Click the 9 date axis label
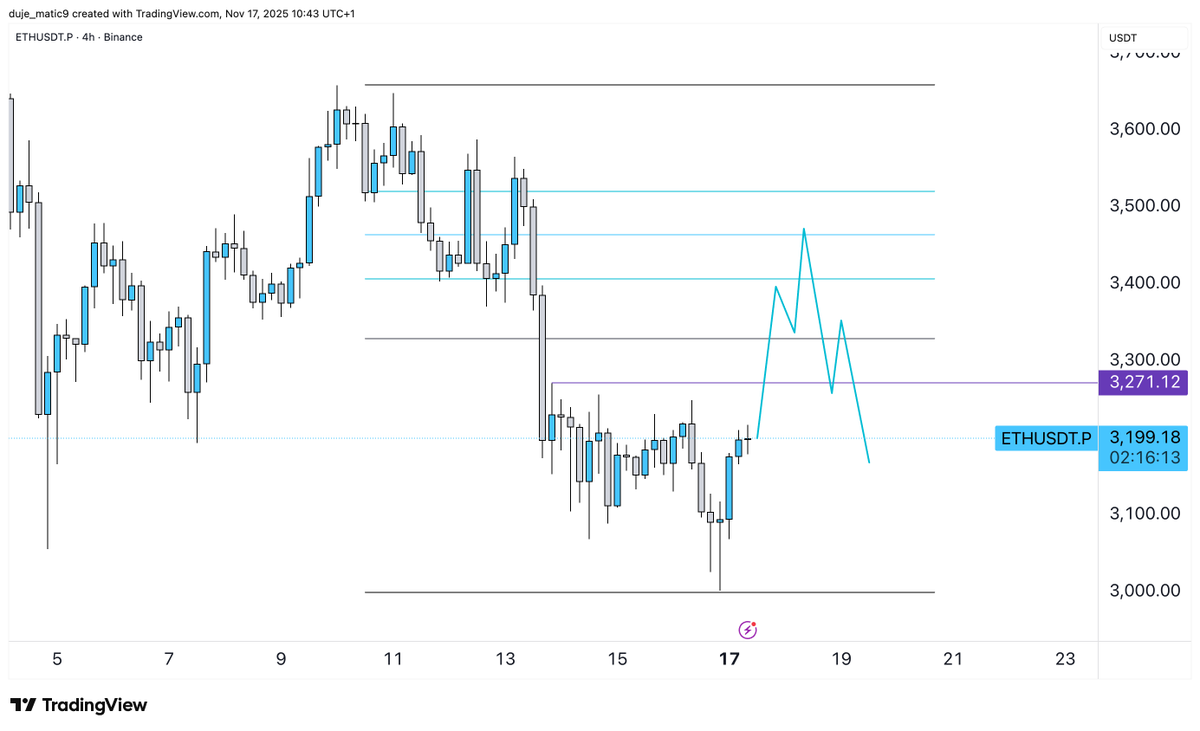Viewport: 1200px width, 731px height. coord(281,658)
